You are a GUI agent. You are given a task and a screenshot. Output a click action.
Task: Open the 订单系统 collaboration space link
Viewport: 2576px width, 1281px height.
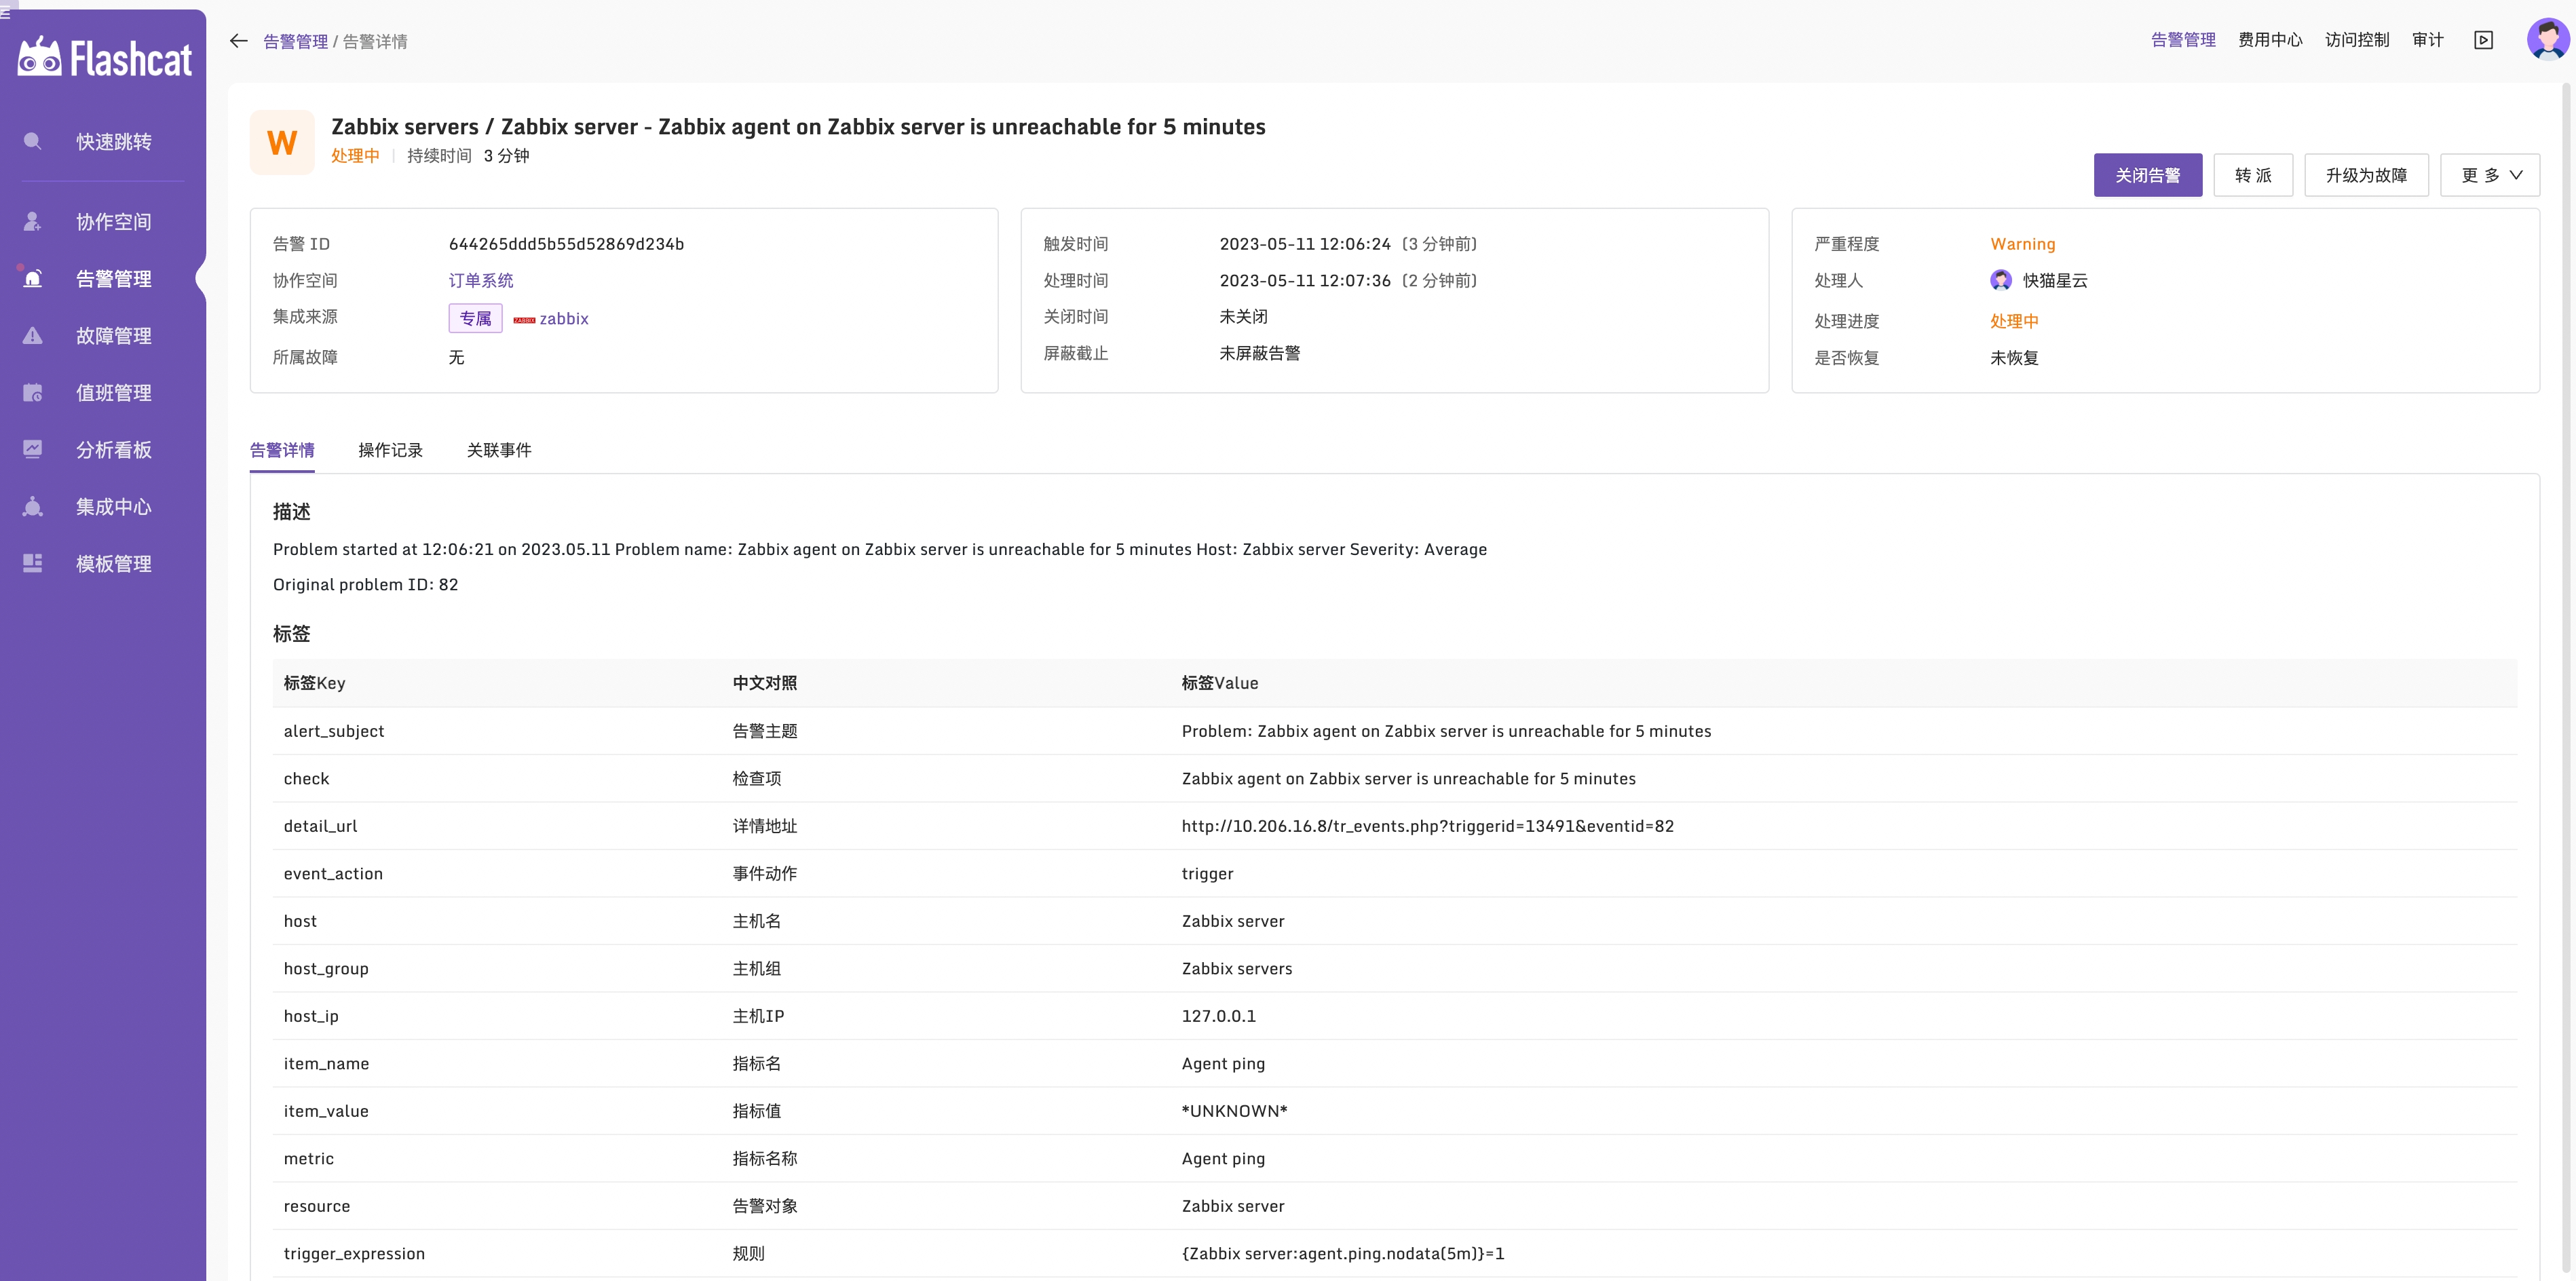point(481,280)
